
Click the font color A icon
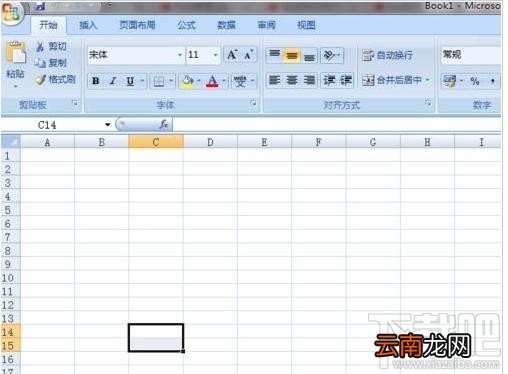212,81
